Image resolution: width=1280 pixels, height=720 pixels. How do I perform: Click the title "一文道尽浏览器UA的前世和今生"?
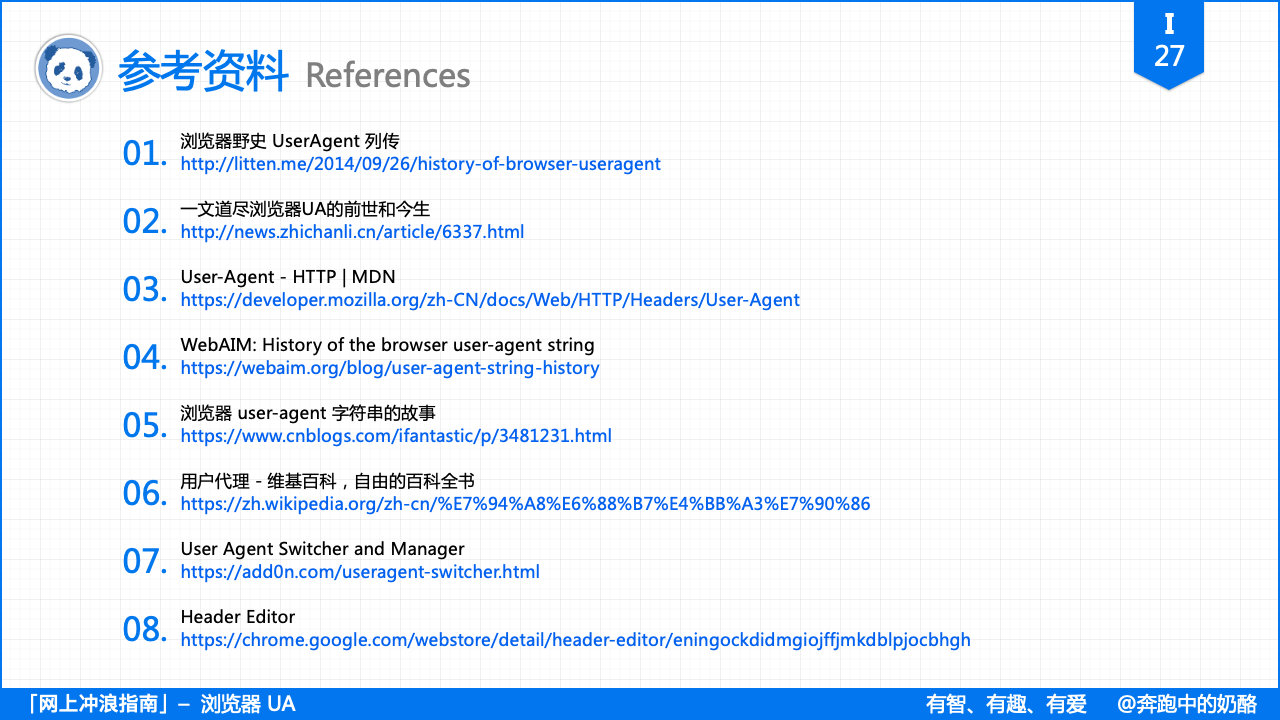[x=305, y=209]
